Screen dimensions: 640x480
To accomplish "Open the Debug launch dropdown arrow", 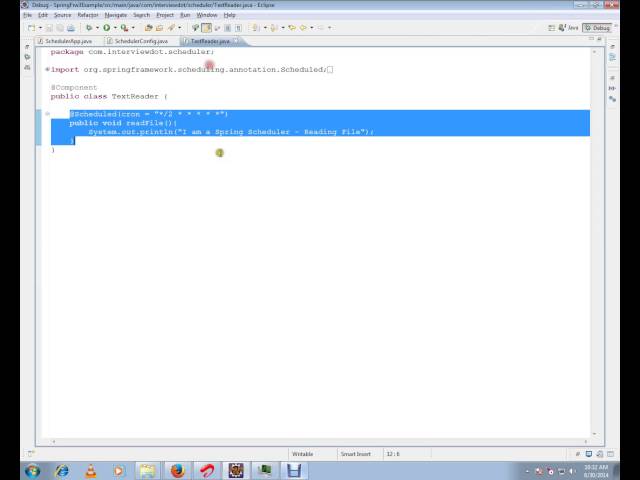I will 97,28.
